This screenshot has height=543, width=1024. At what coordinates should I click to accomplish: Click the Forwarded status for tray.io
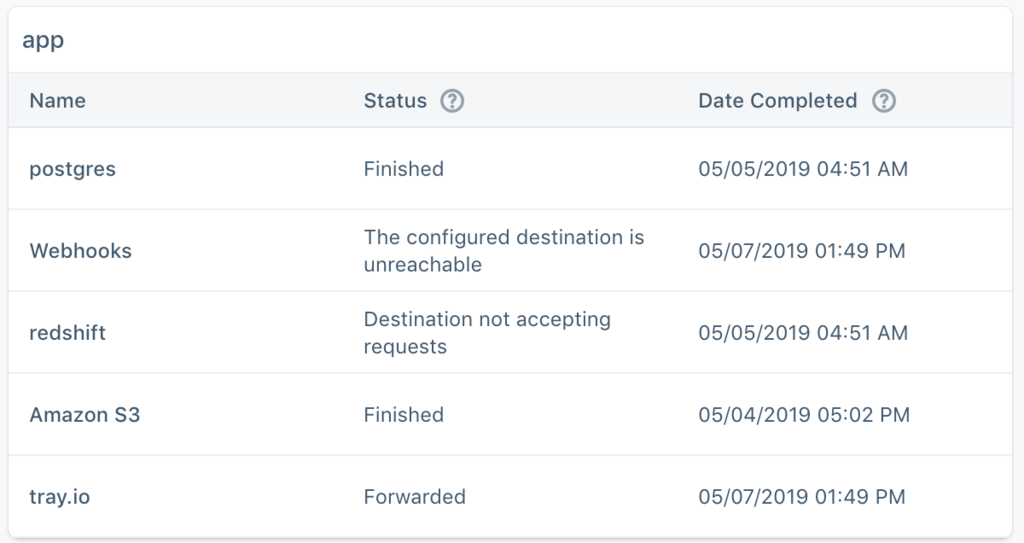click(x=415, y=497)
